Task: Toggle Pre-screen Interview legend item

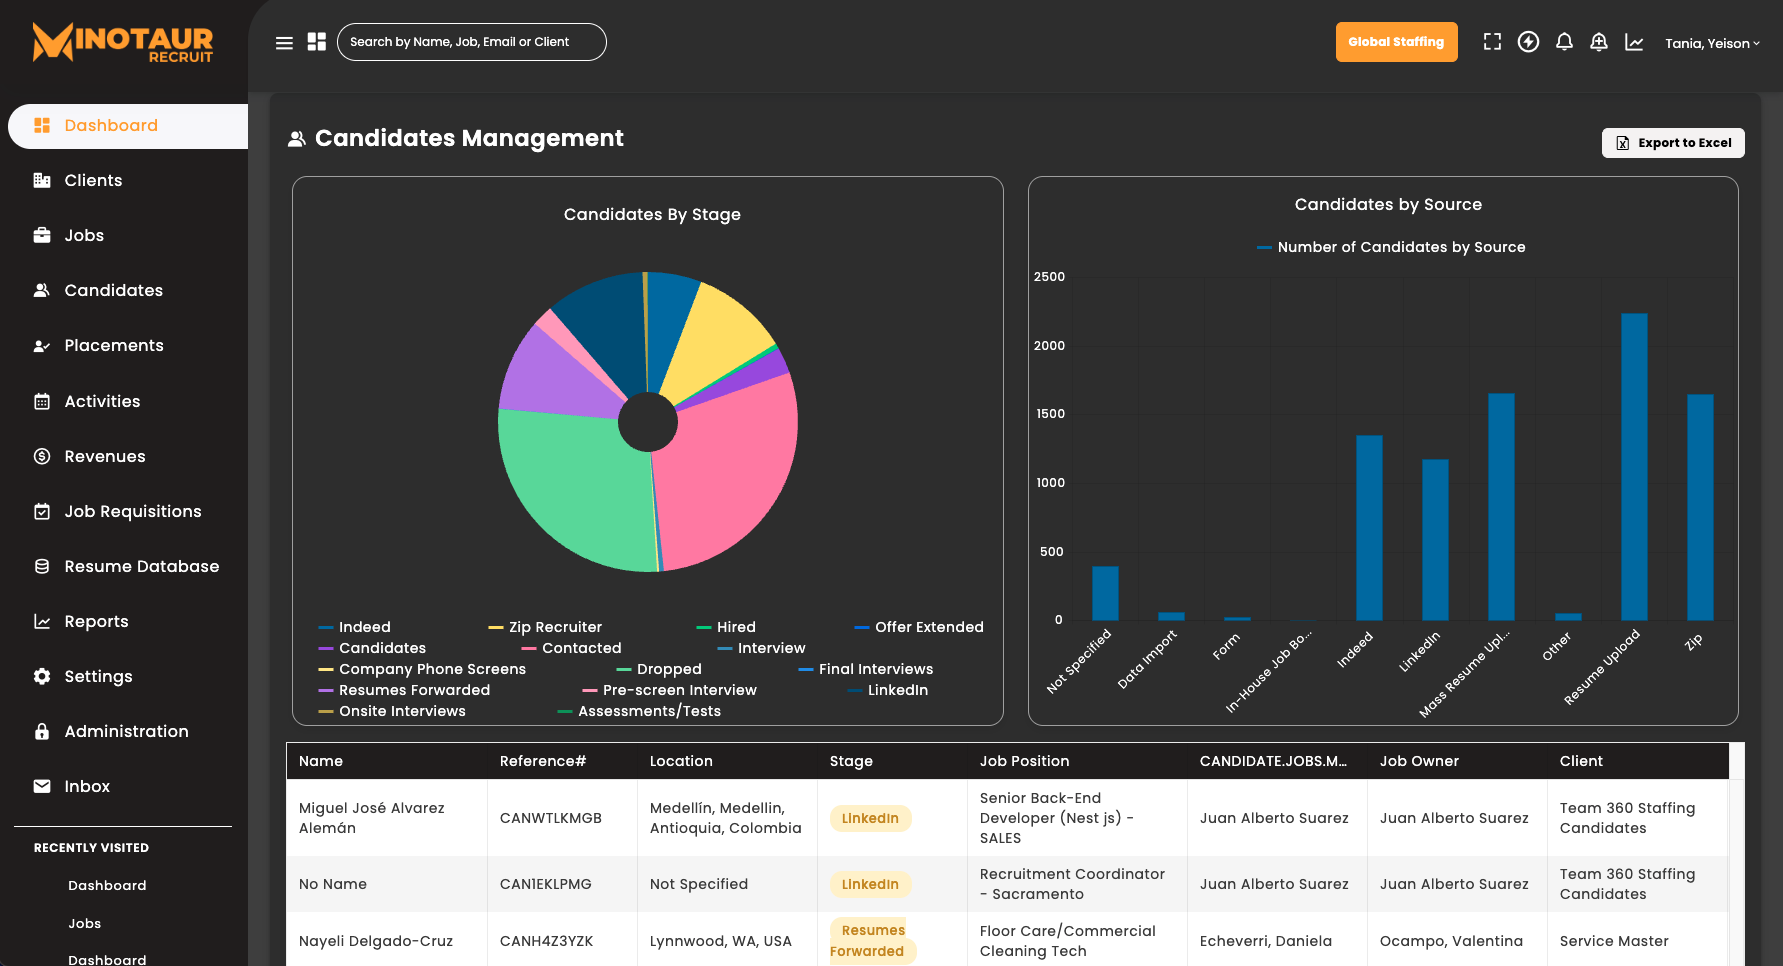Action: pos(670,690)
